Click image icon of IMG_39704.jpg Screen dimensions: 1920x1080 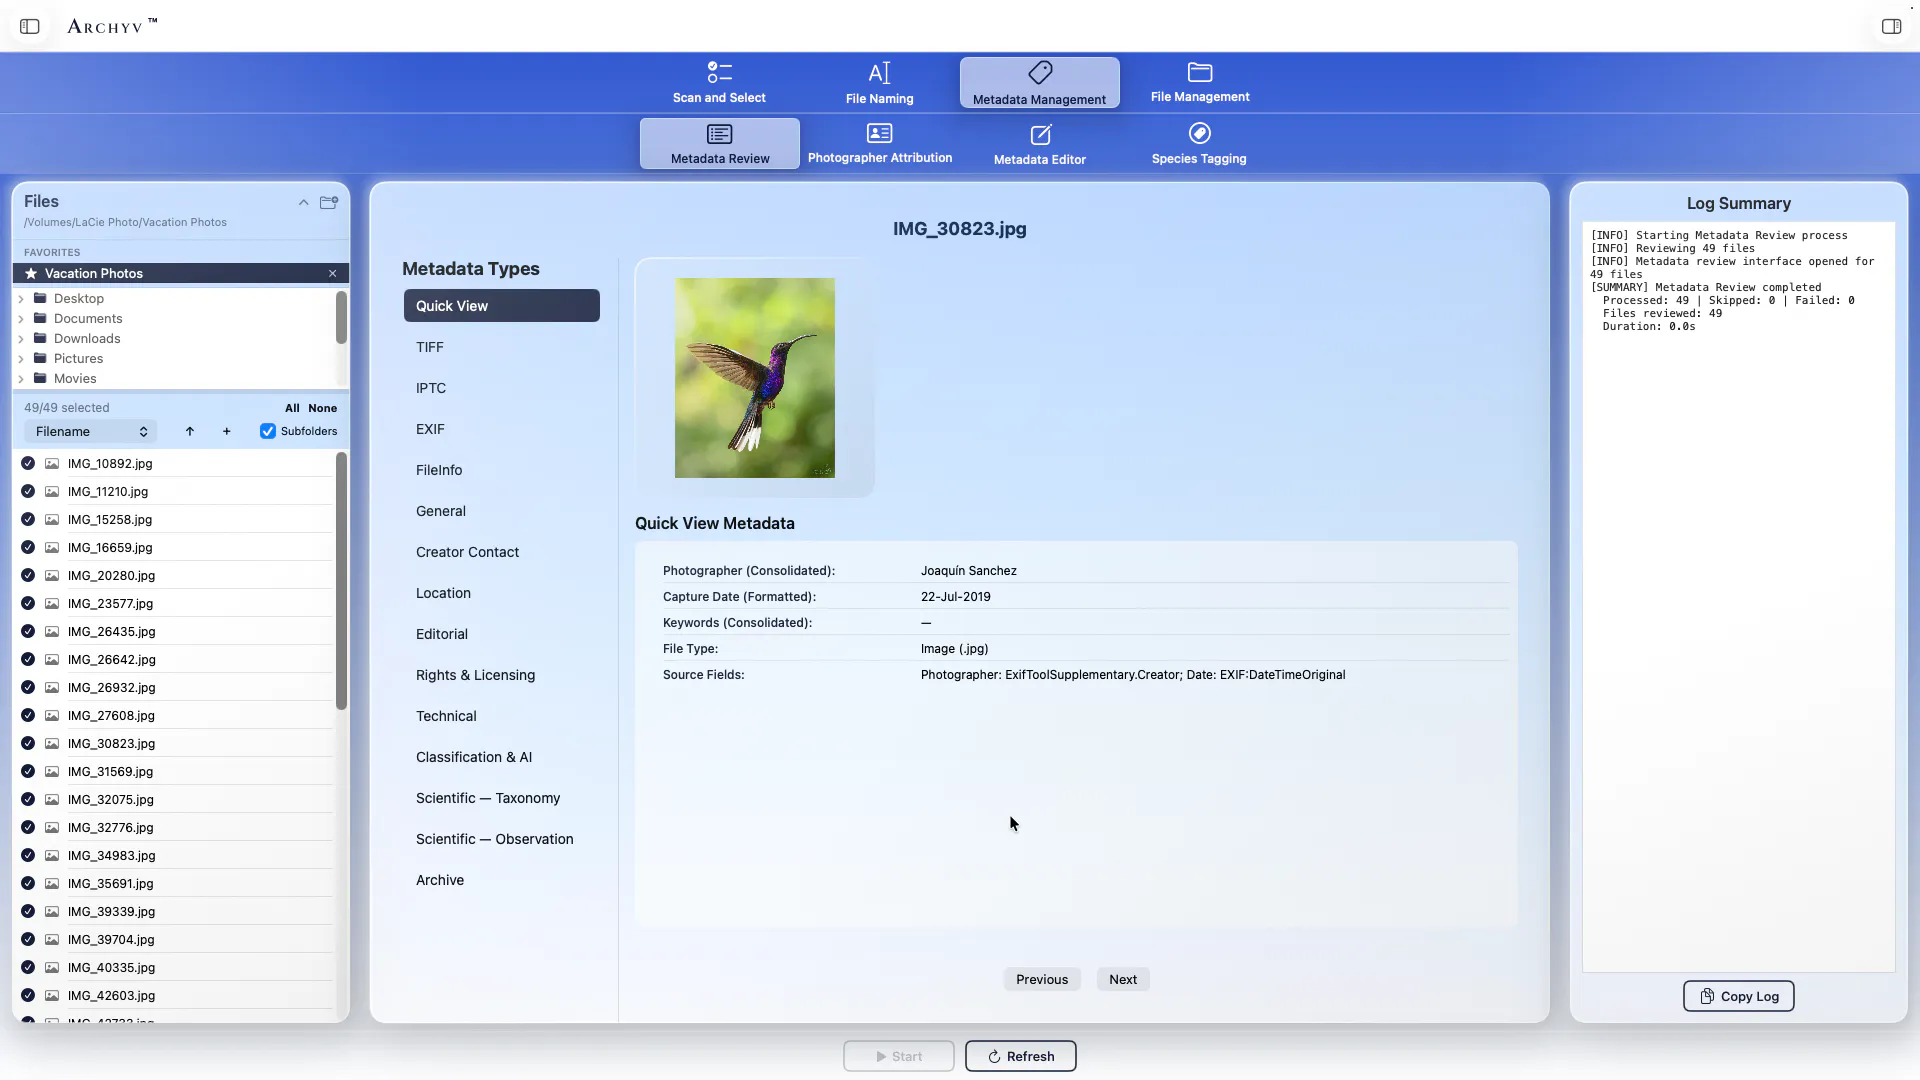coord(52,940)
